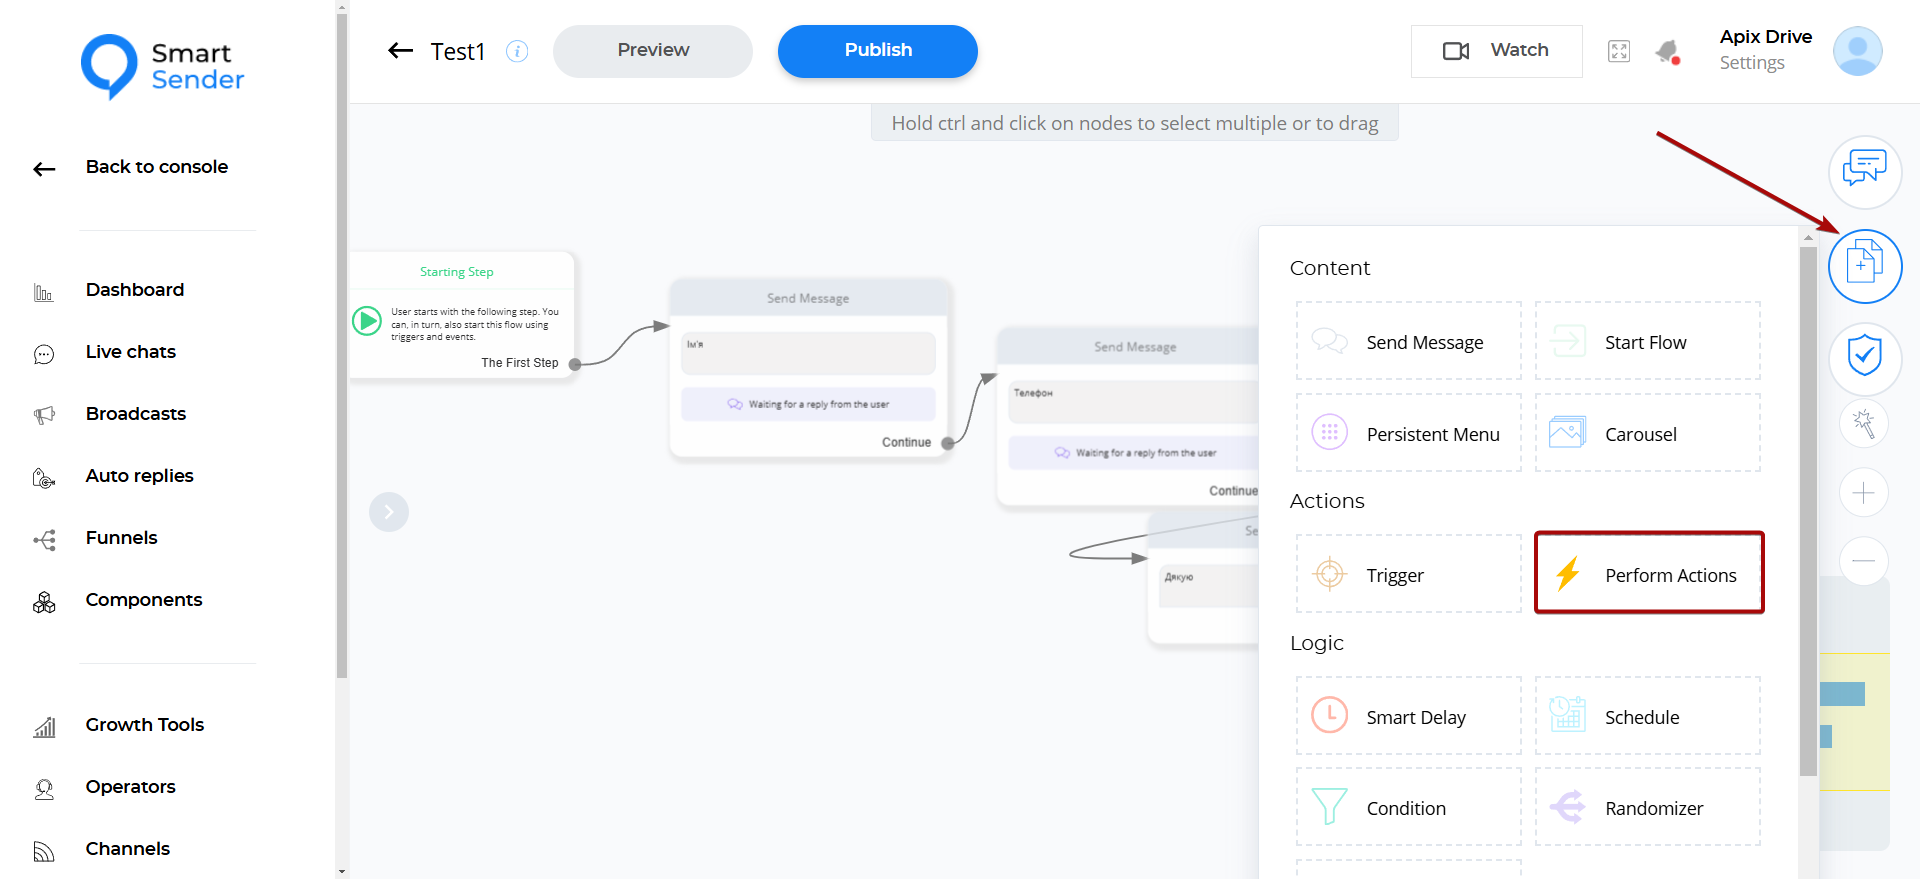The image size is (1920, 879).
Task: Zoom out with the minus button
Action: coord(1864,561)
